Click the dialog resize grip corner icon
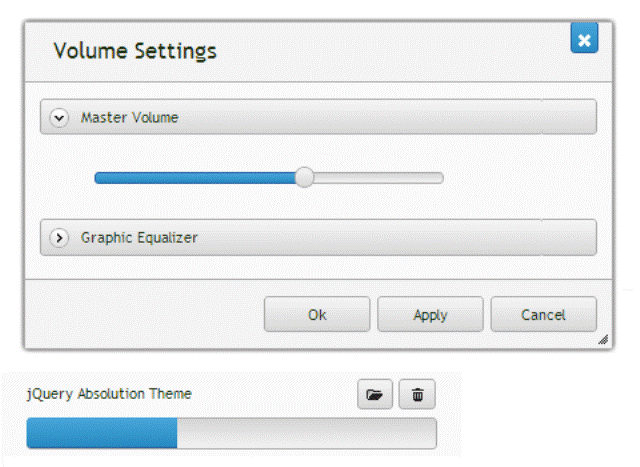The image size is (640, 467). point(603,340)
